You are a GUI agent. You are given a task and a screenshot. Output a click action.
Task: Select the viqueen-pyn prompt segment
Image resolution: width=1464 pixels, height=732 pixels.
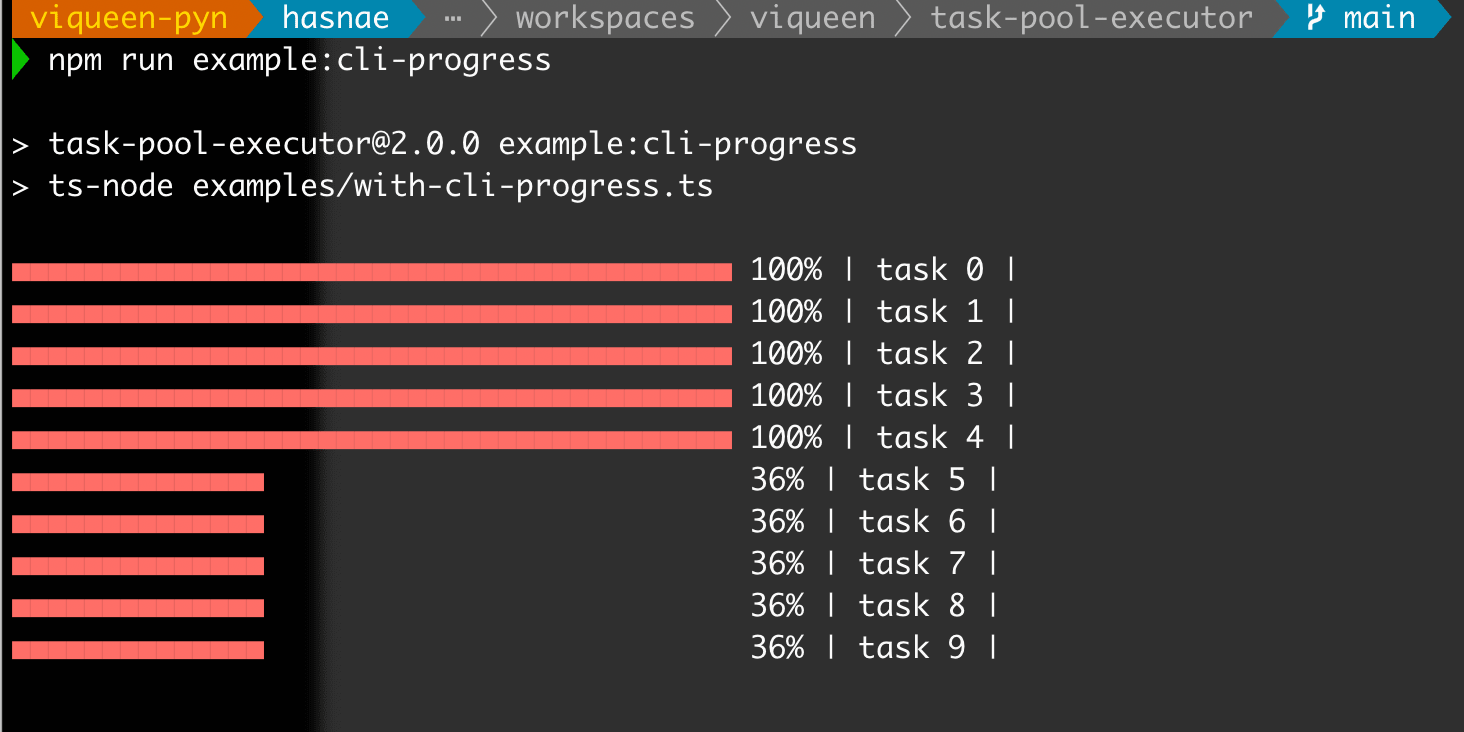pos(129,18)
